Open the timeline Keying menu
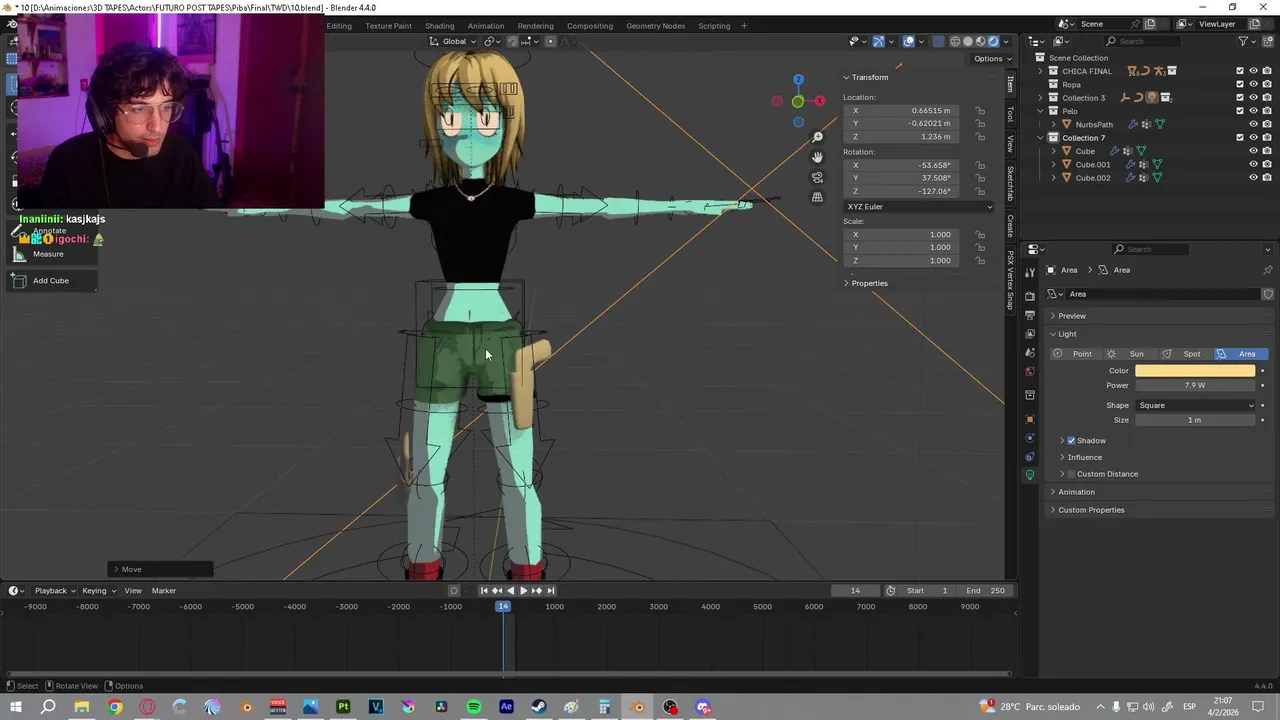Viewport: 1280px width, 720px height. 97,591
